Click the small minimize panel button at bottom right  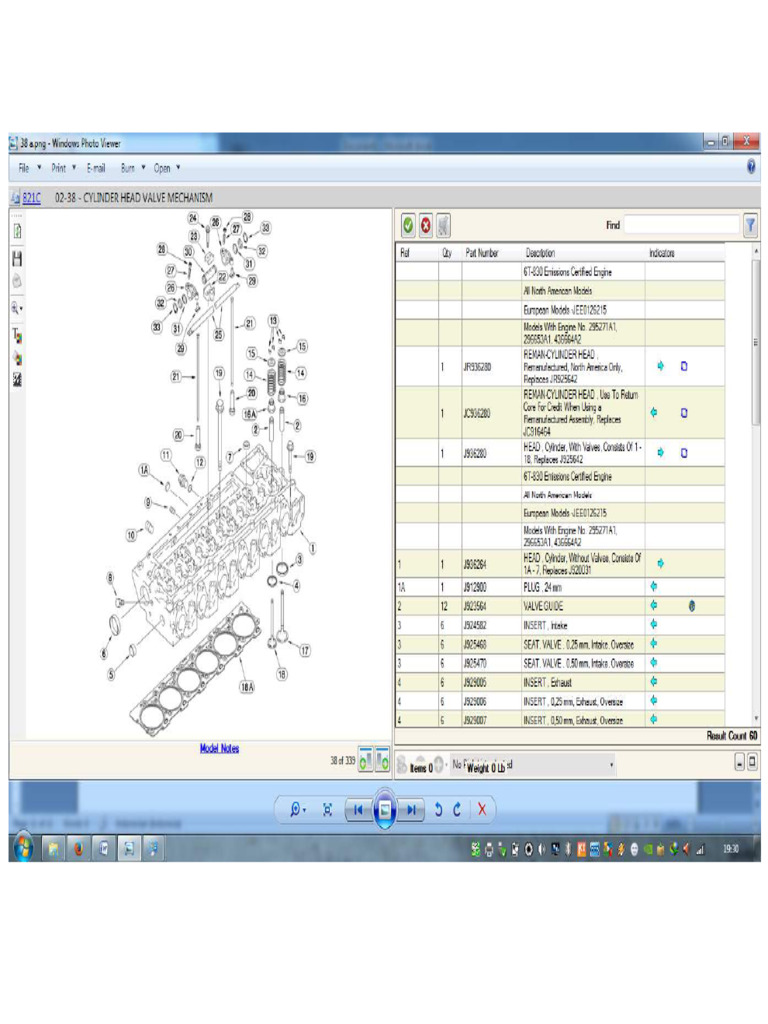point(740,762)
